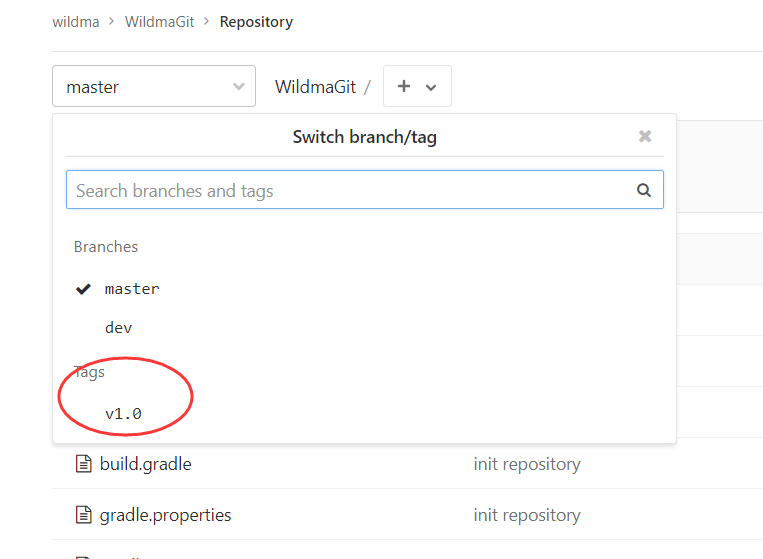
Task: Open the build.gradle file
Action: tap(145, 464)
